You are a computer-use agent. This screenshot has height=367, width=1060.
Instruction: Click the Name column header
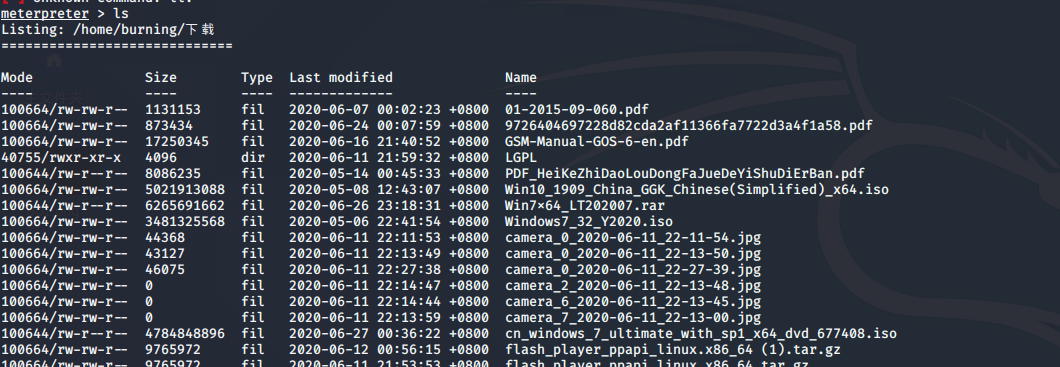tap(521, 78)
